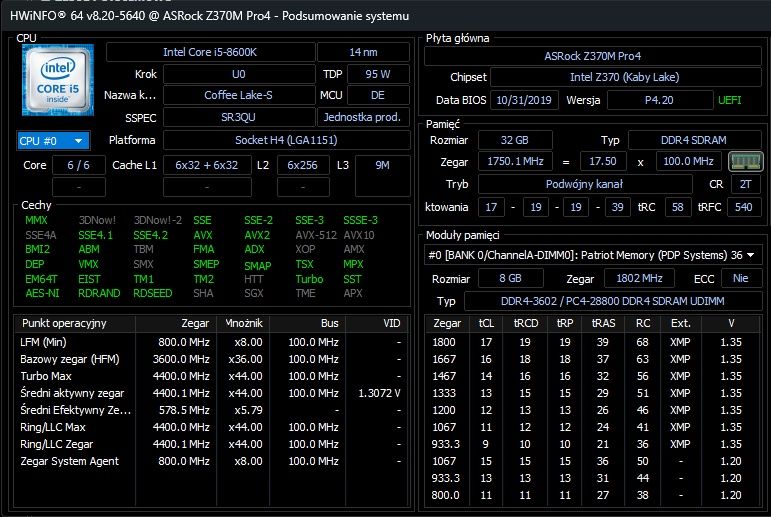Screen dimensions: 771x517
Task: Click the BIOS version P4.20 field
Action: coord(659,100)
